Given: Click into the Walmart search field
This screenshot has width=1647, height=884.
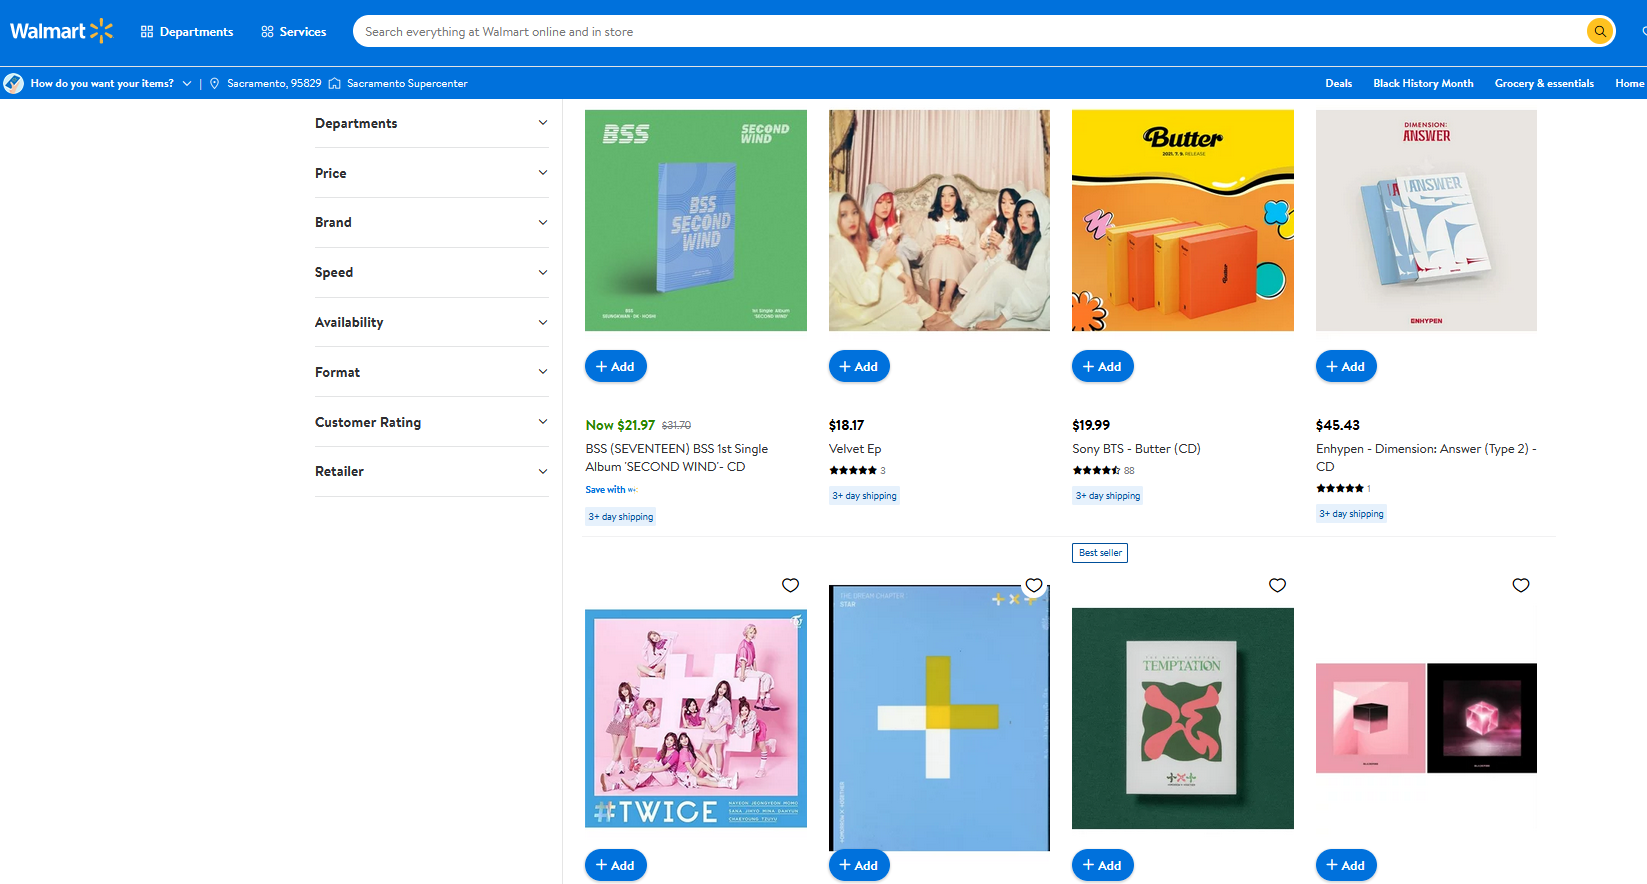Looking at the screenshot, I should click(970, 32).
